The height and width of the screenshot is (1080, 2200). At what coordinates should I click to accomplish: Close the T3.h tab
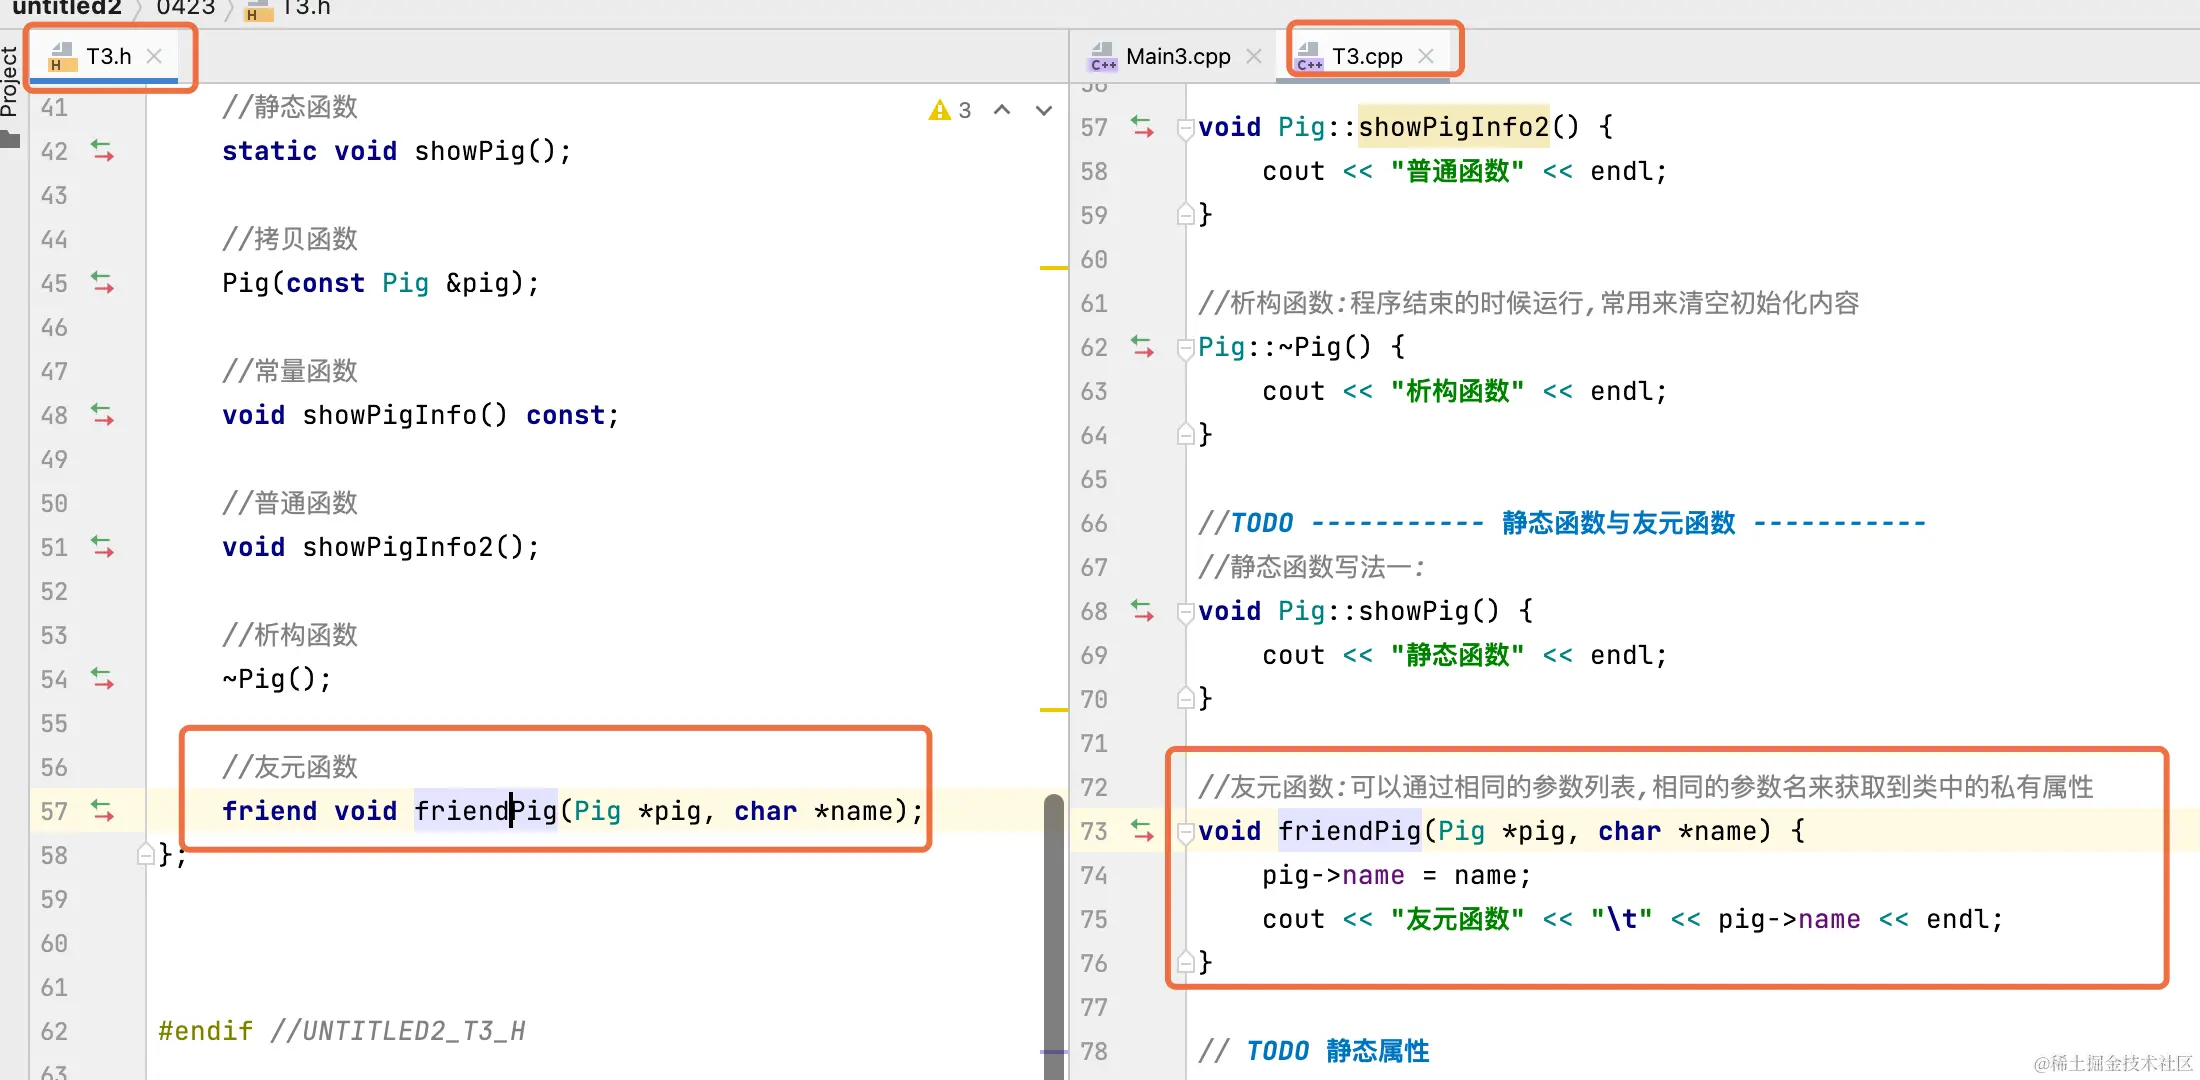(x=154, y=56)
